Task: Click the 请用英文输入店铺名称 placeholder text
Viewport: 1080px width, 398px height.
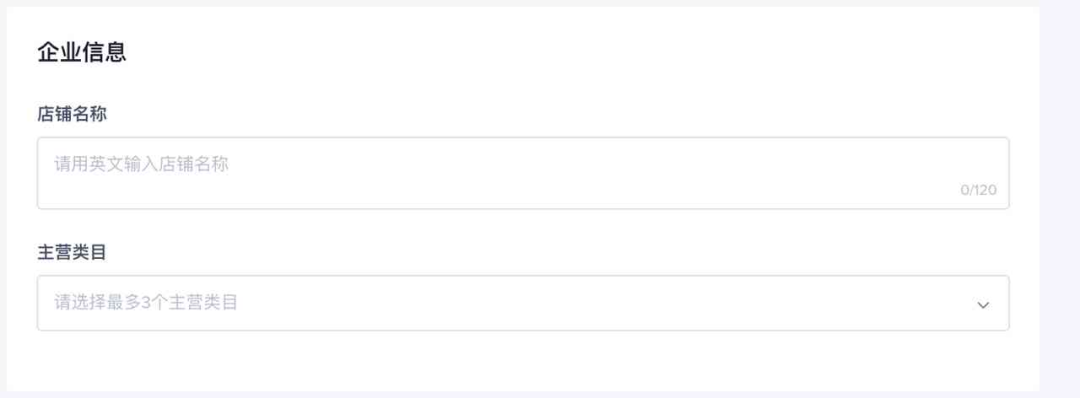Action: (x=141, y=165)
